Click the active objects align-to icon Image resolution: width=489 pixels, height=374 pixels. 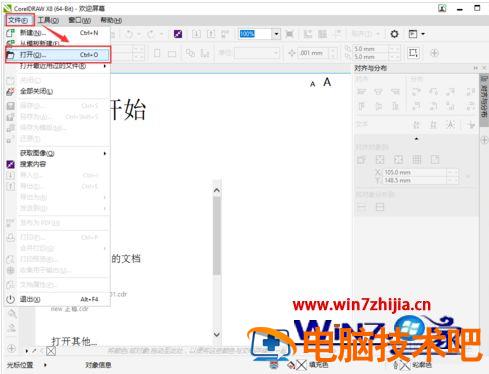click(362, 160)
